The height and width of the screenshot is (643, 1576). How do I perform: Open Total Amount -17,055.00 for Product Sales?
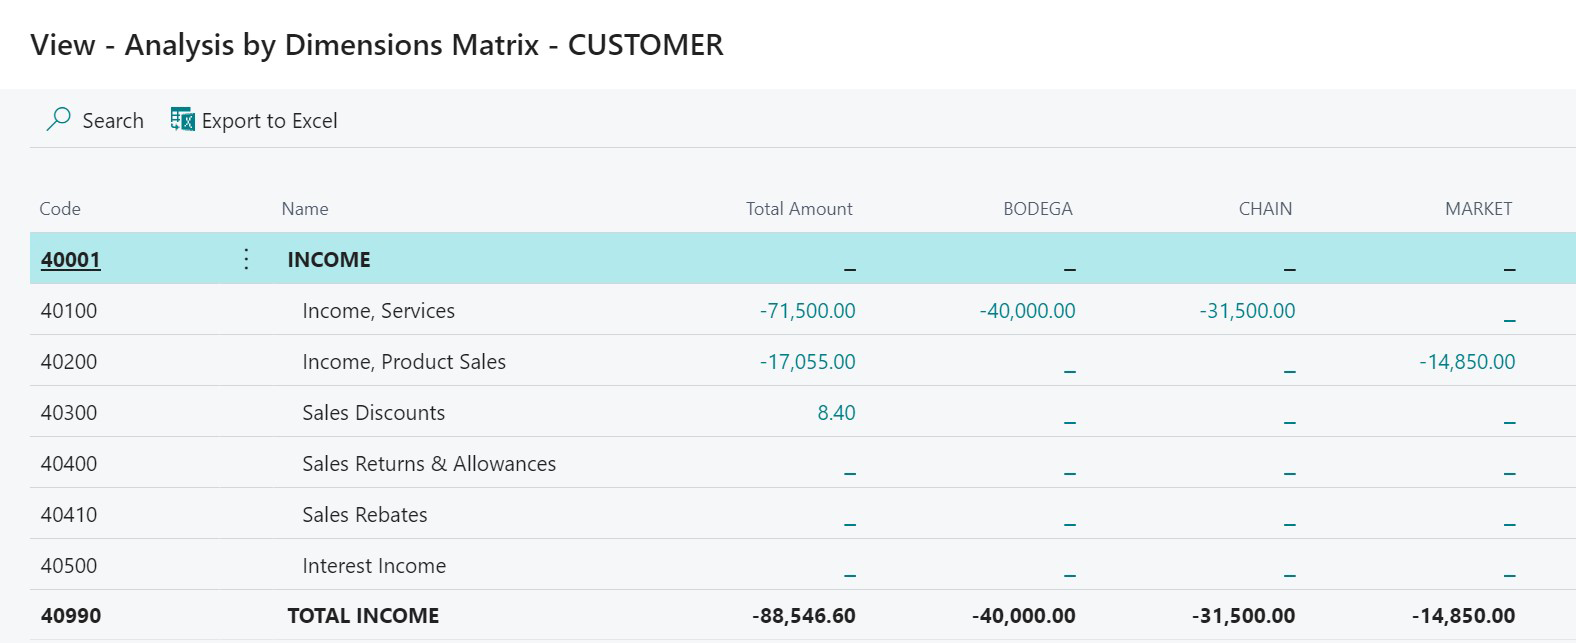807,362
